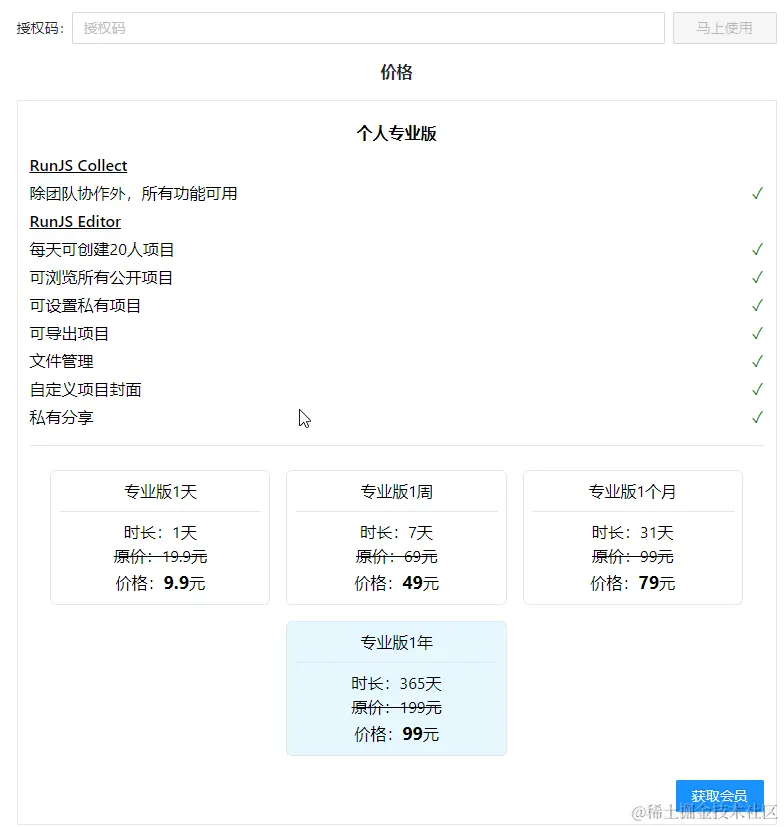This screenshot has width=784, height=827.
Task: Click the 99元 price in 专业版1年
Action: coord(420,734)
